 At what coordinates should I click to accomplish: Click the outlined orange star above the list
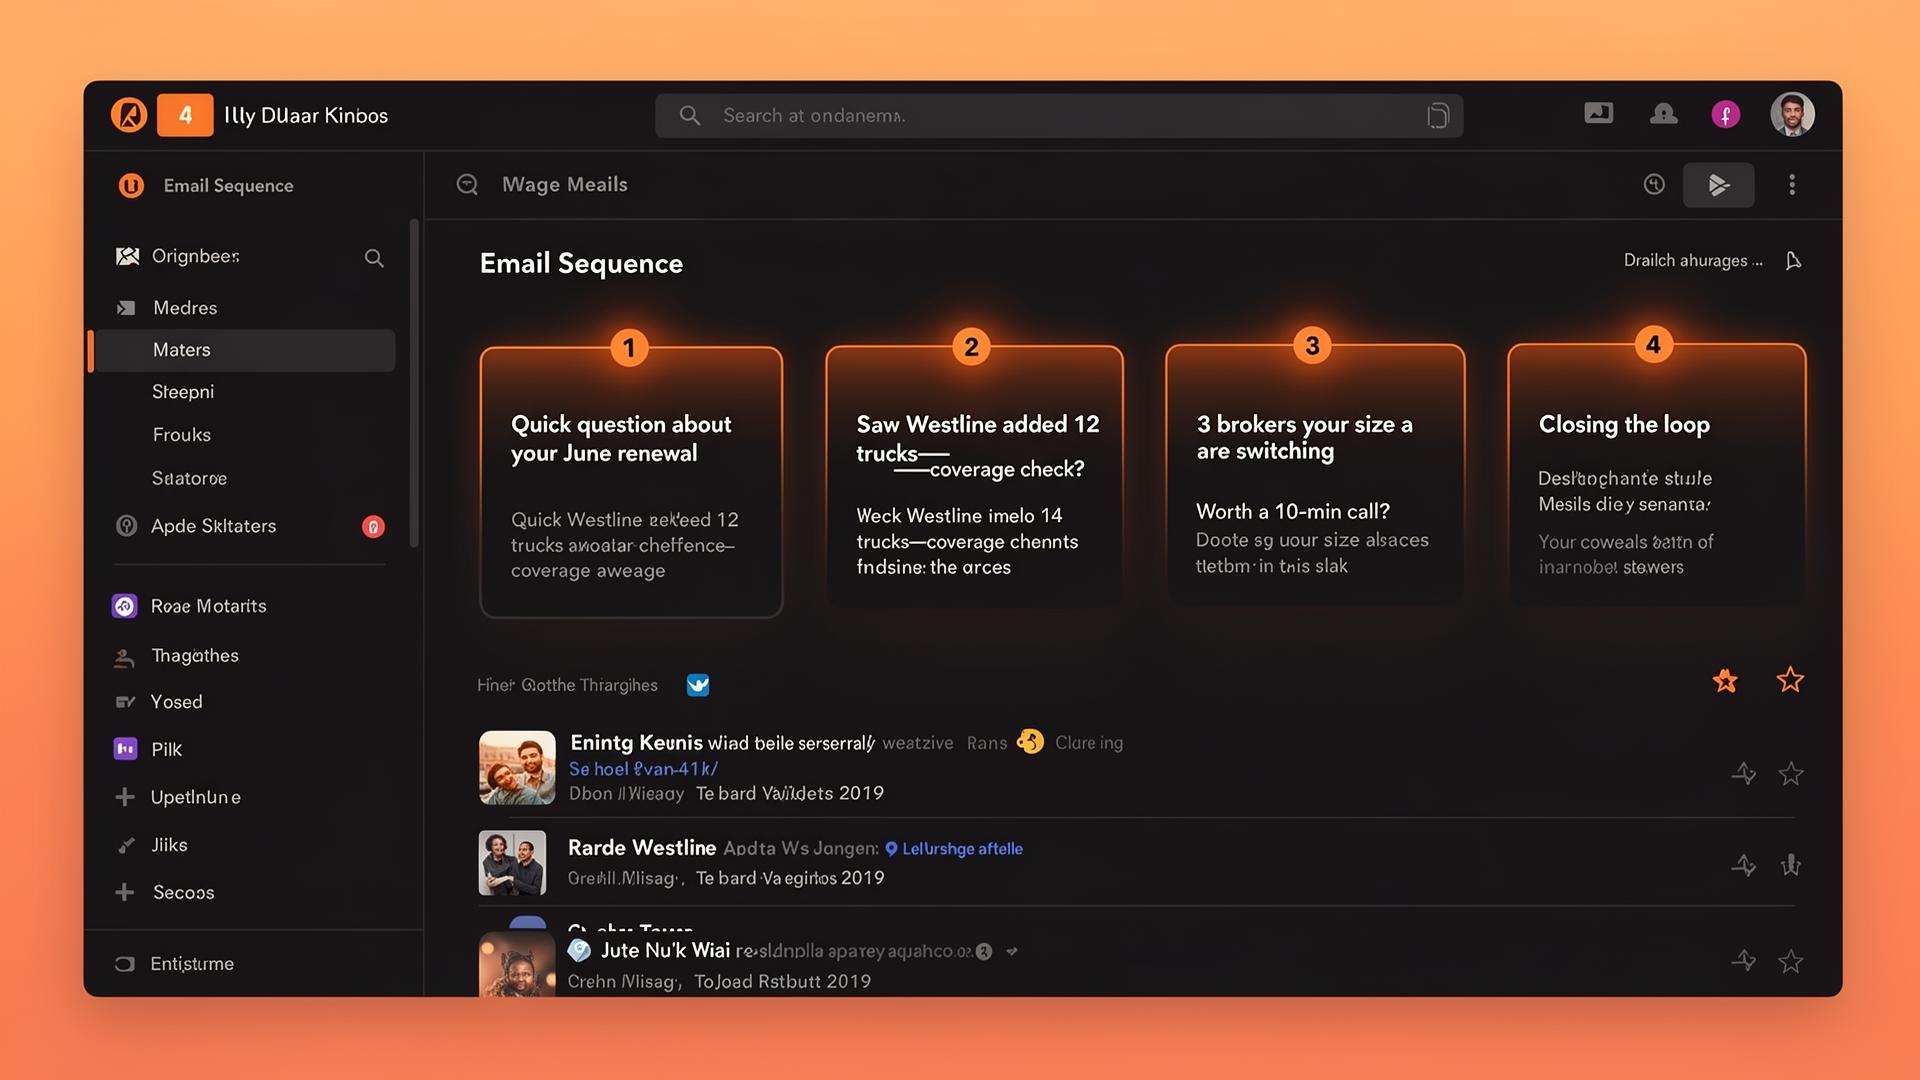1790,680
